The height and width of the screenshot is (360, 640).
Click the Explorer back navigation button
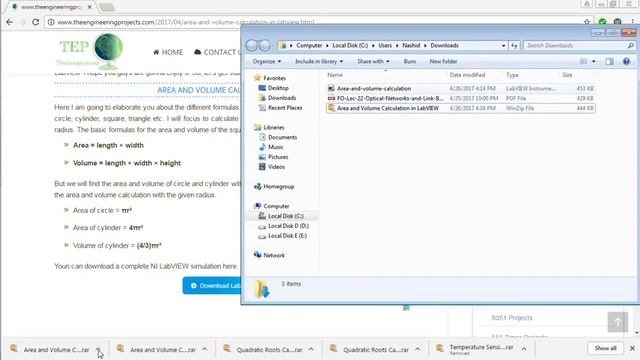click(x=251, y=45)
